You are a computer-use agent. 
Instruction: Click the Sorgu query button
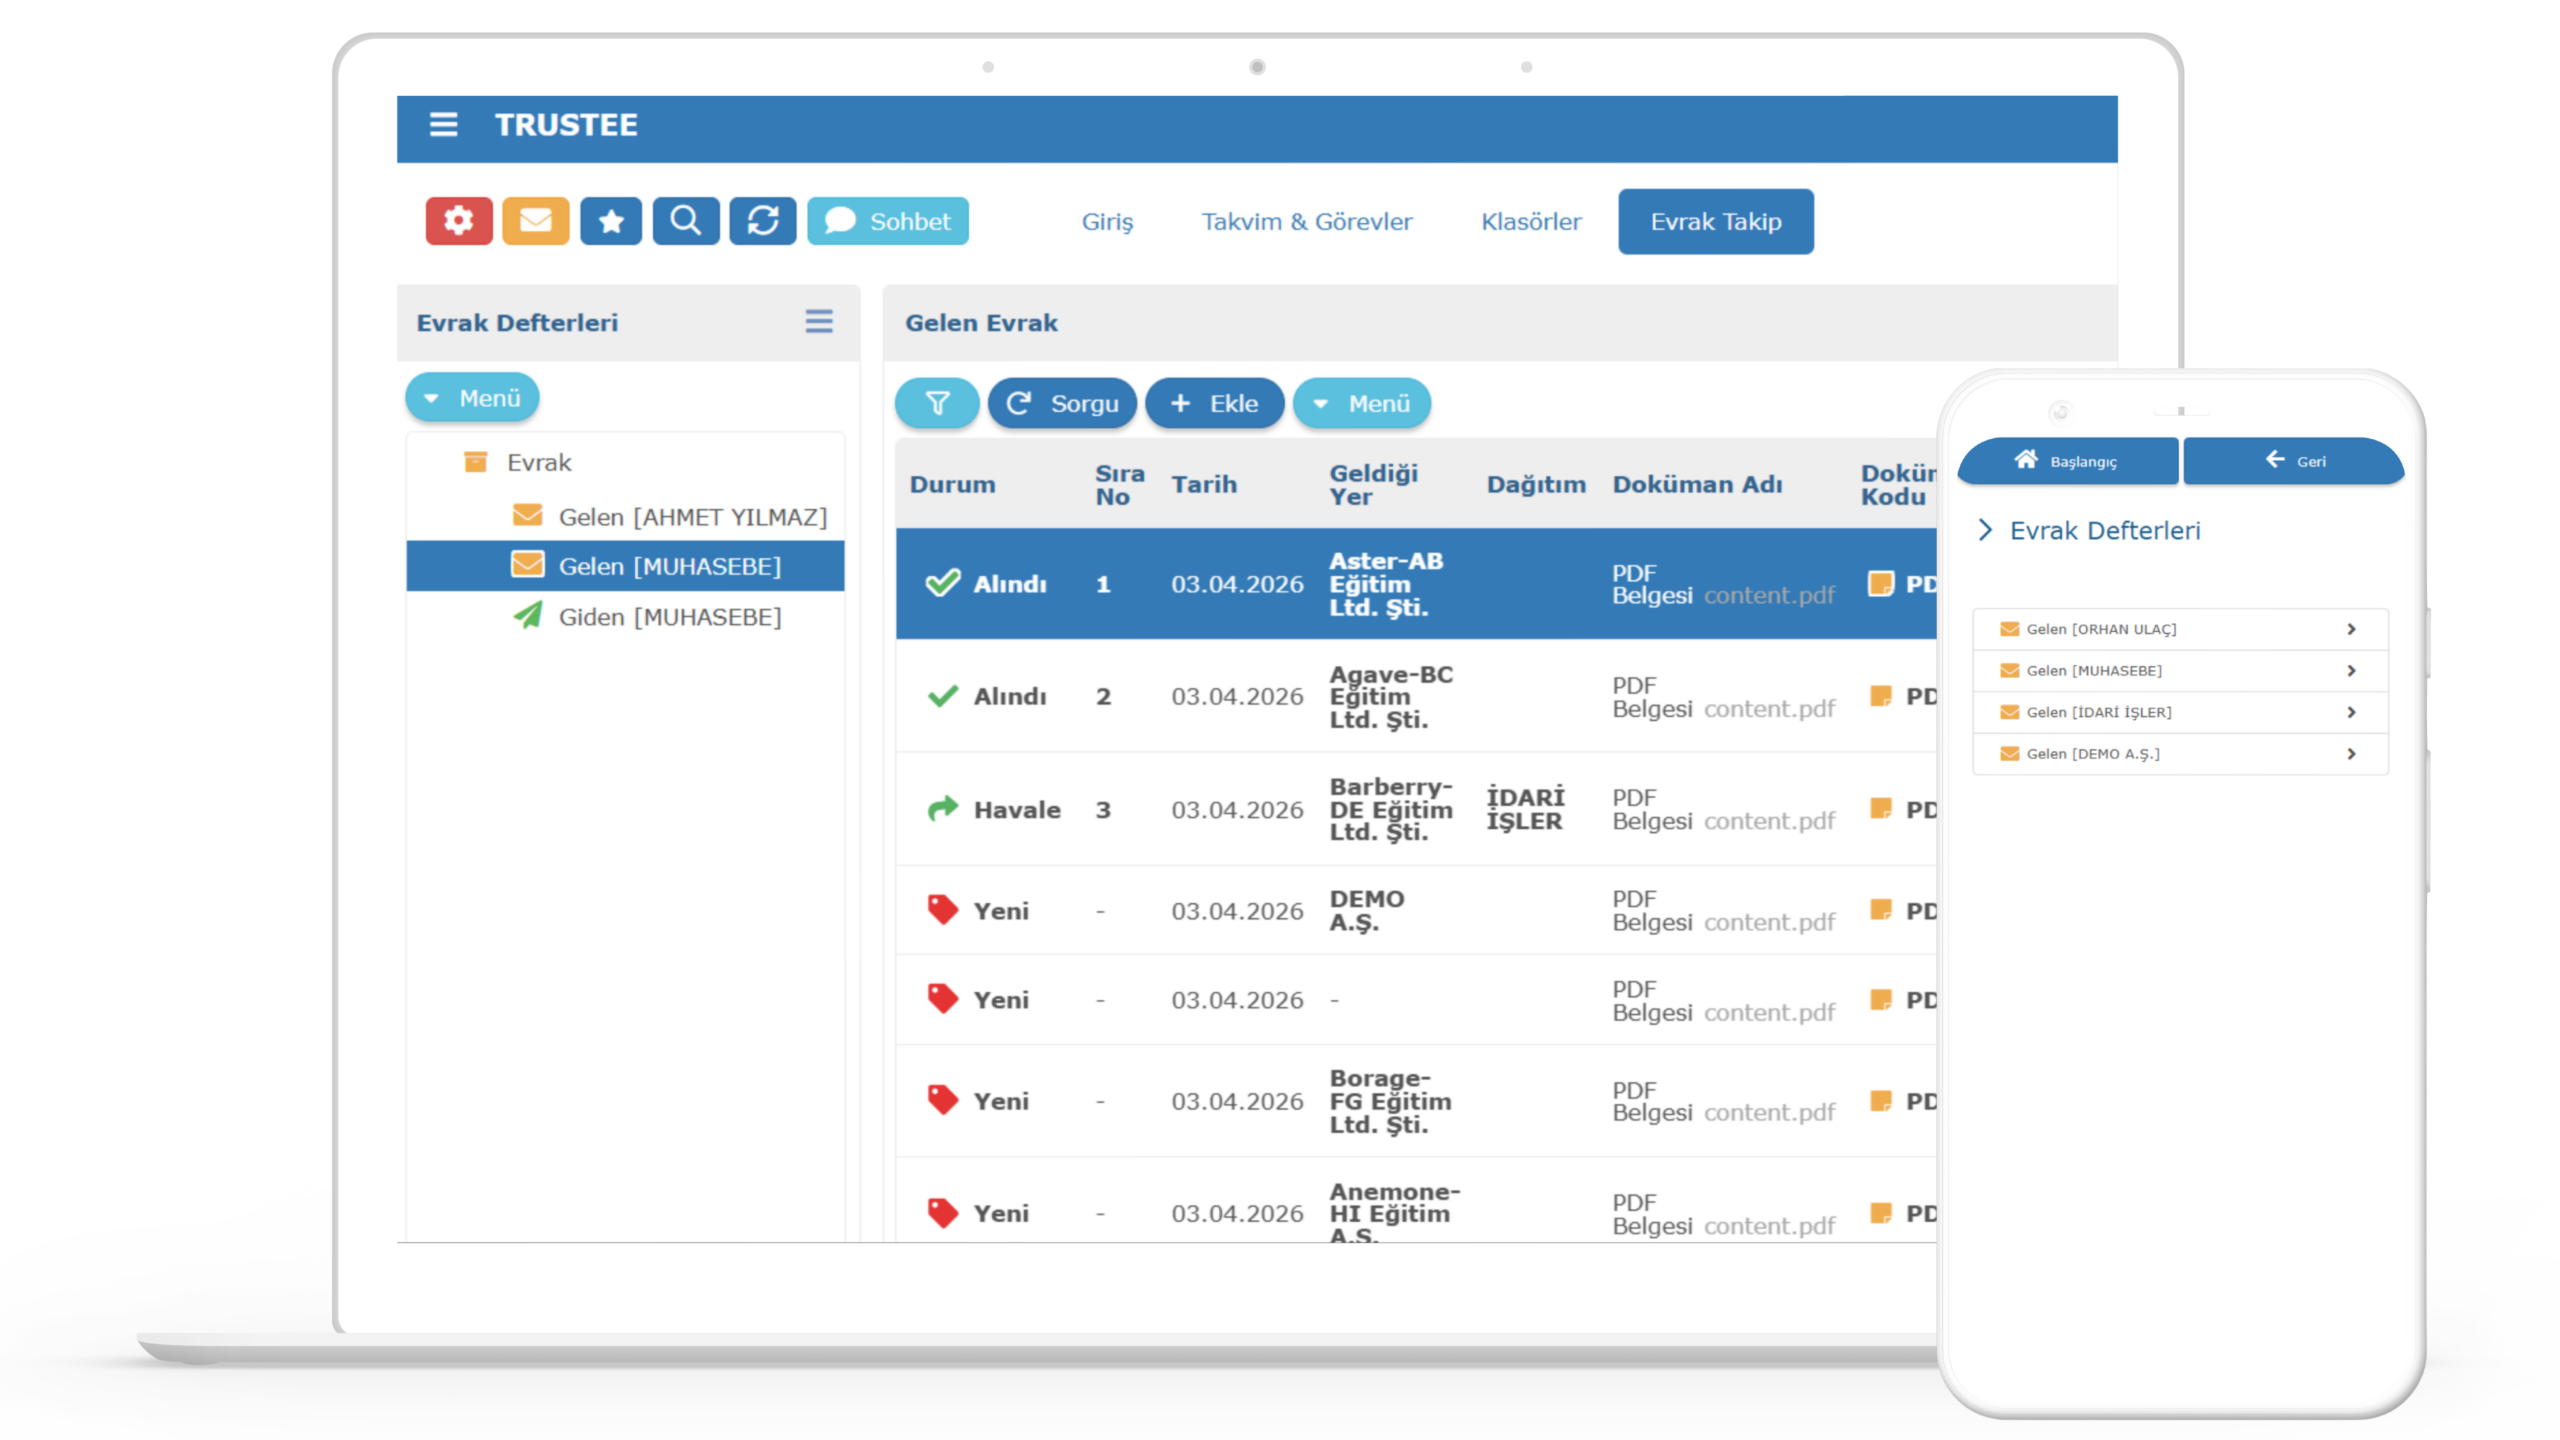click(x=1062, y=403)
